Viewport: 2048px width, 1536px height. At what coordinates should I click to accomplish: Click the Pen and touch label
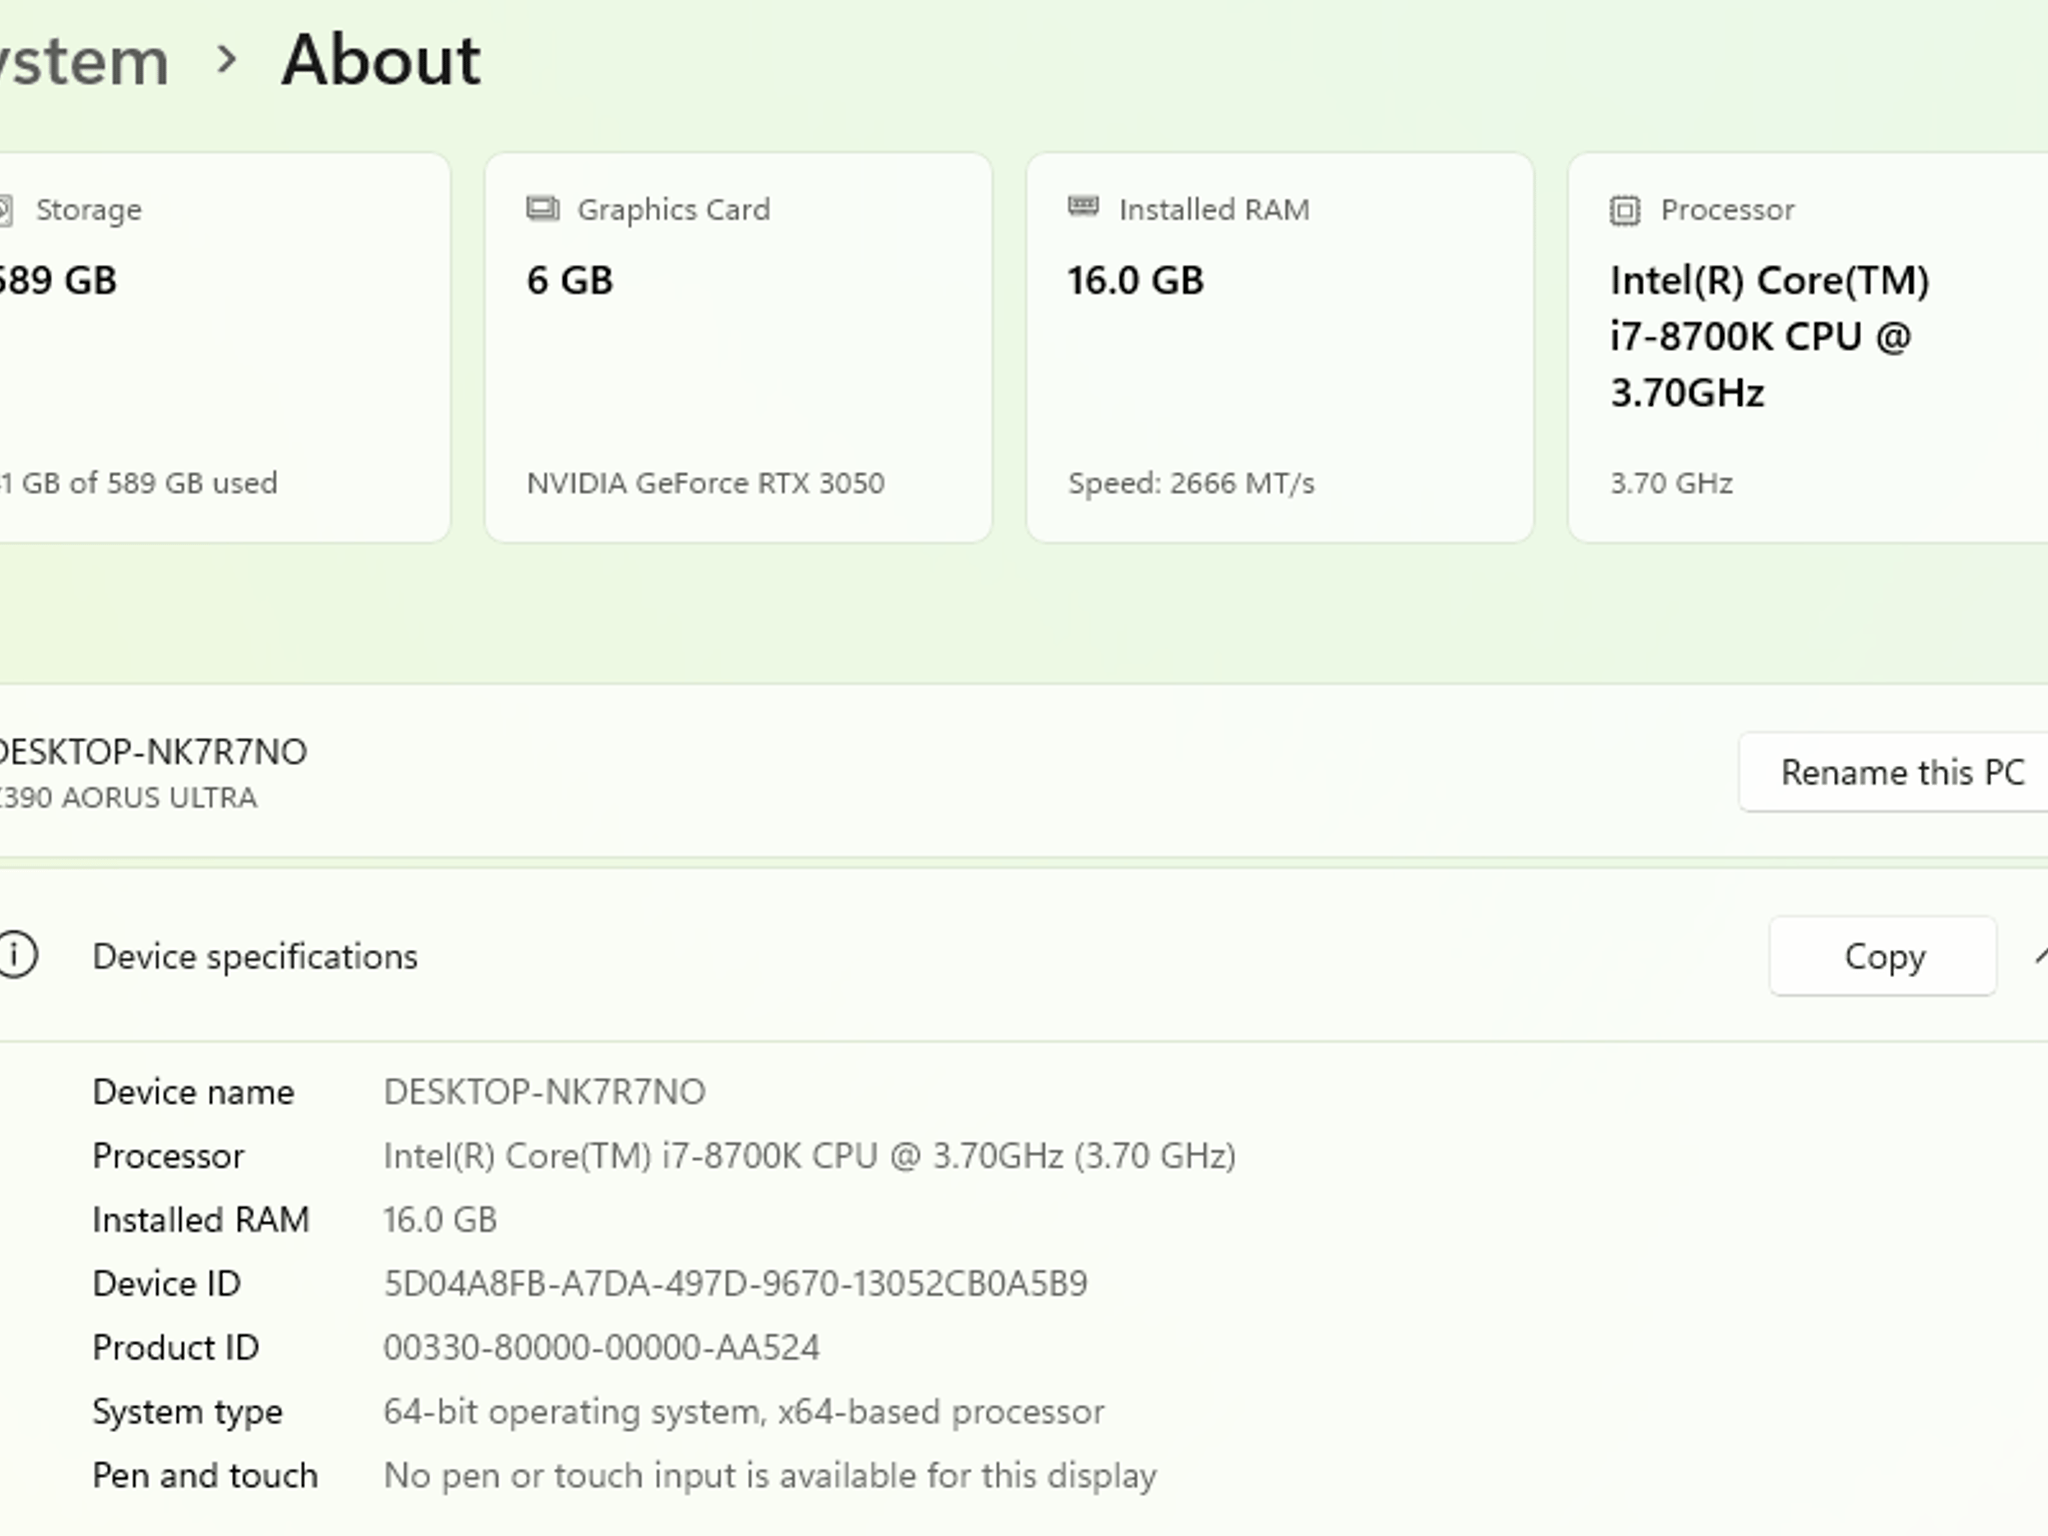coord(205,1476)
